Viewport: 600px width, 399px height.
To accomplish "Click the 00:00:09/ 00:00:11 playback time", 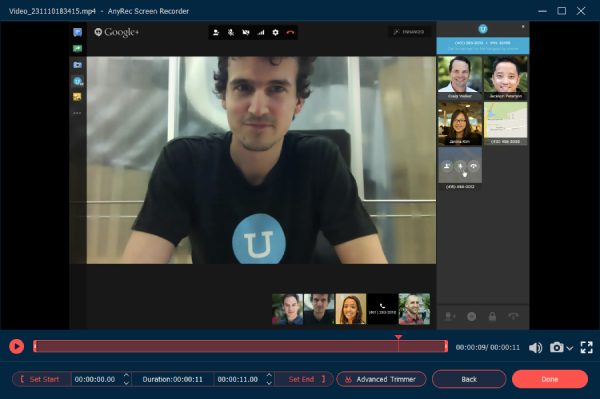I will 488,347.
